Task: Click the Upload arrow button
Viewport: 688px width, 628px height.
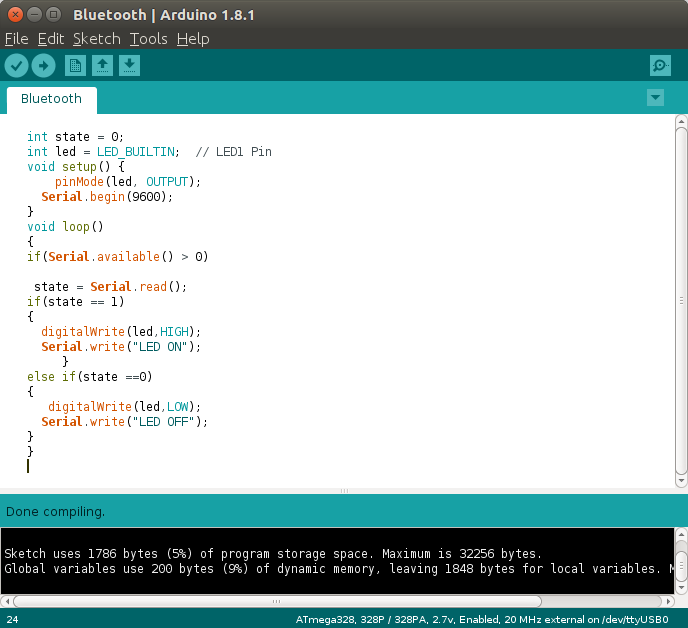Action: [x=43, y=66]
